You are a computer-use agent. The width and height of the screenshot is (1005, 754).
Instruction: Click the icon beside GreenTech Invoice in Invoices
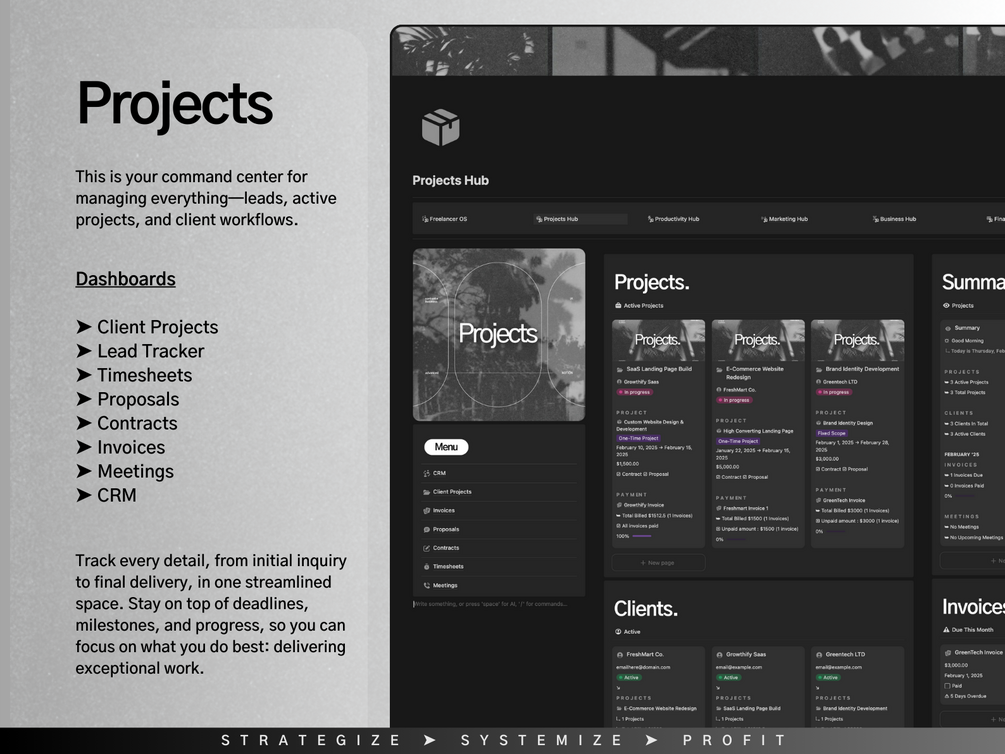point(948,653)
